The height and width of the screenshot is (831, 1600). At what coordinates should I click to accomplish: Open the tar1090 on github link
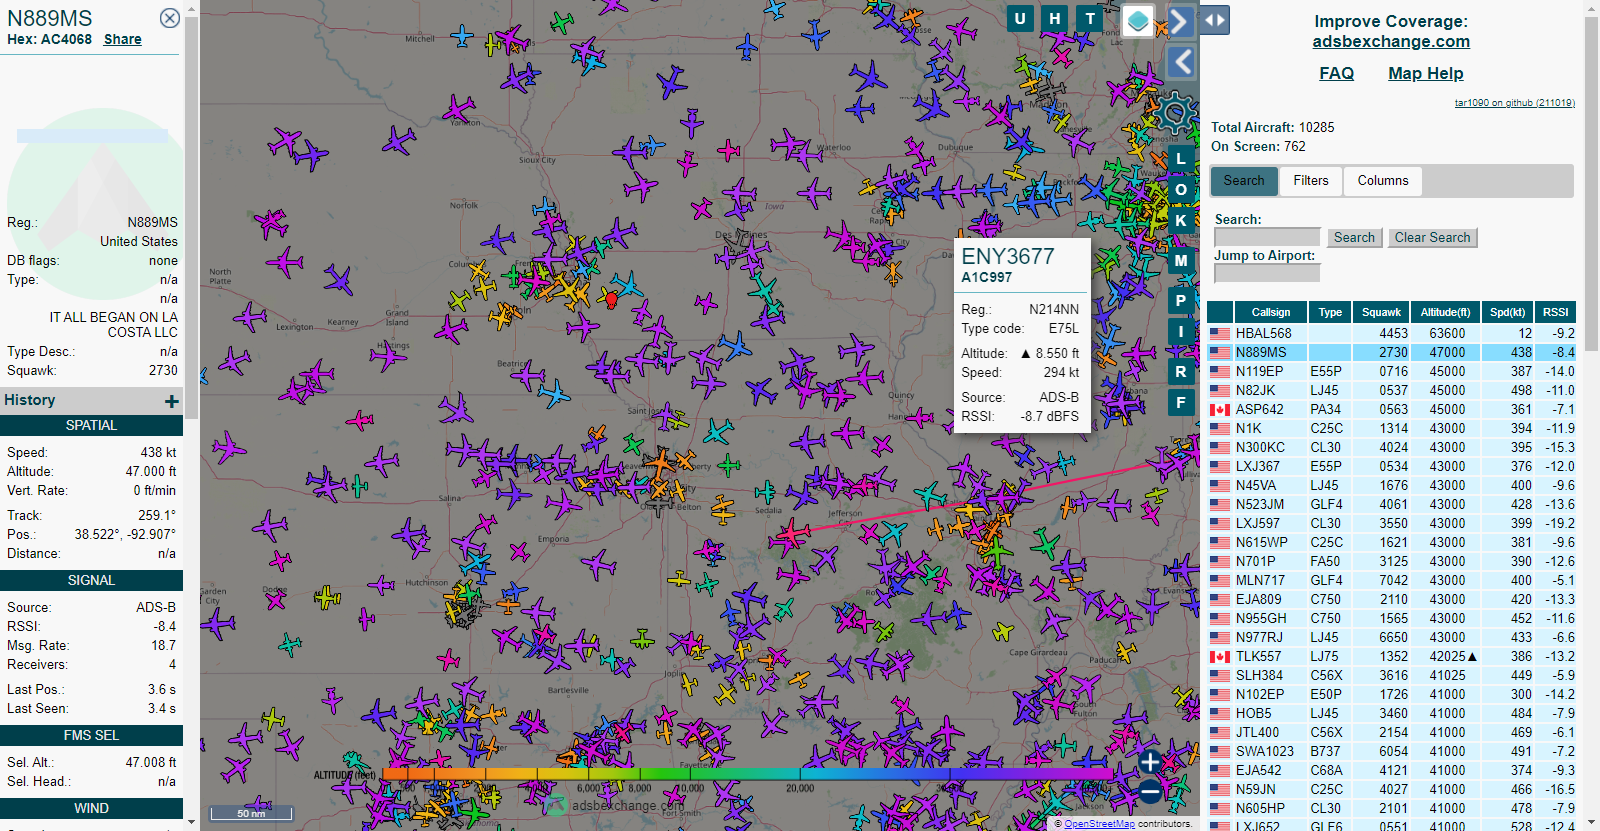point(1514,103)
